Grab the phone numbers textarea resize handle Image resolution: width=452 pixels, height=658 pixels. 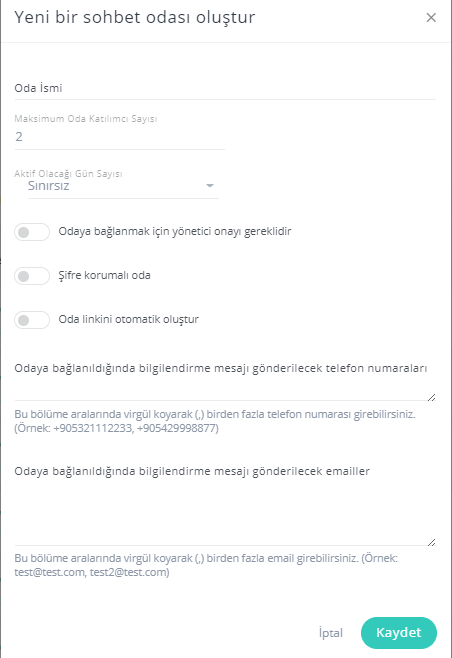431,397
